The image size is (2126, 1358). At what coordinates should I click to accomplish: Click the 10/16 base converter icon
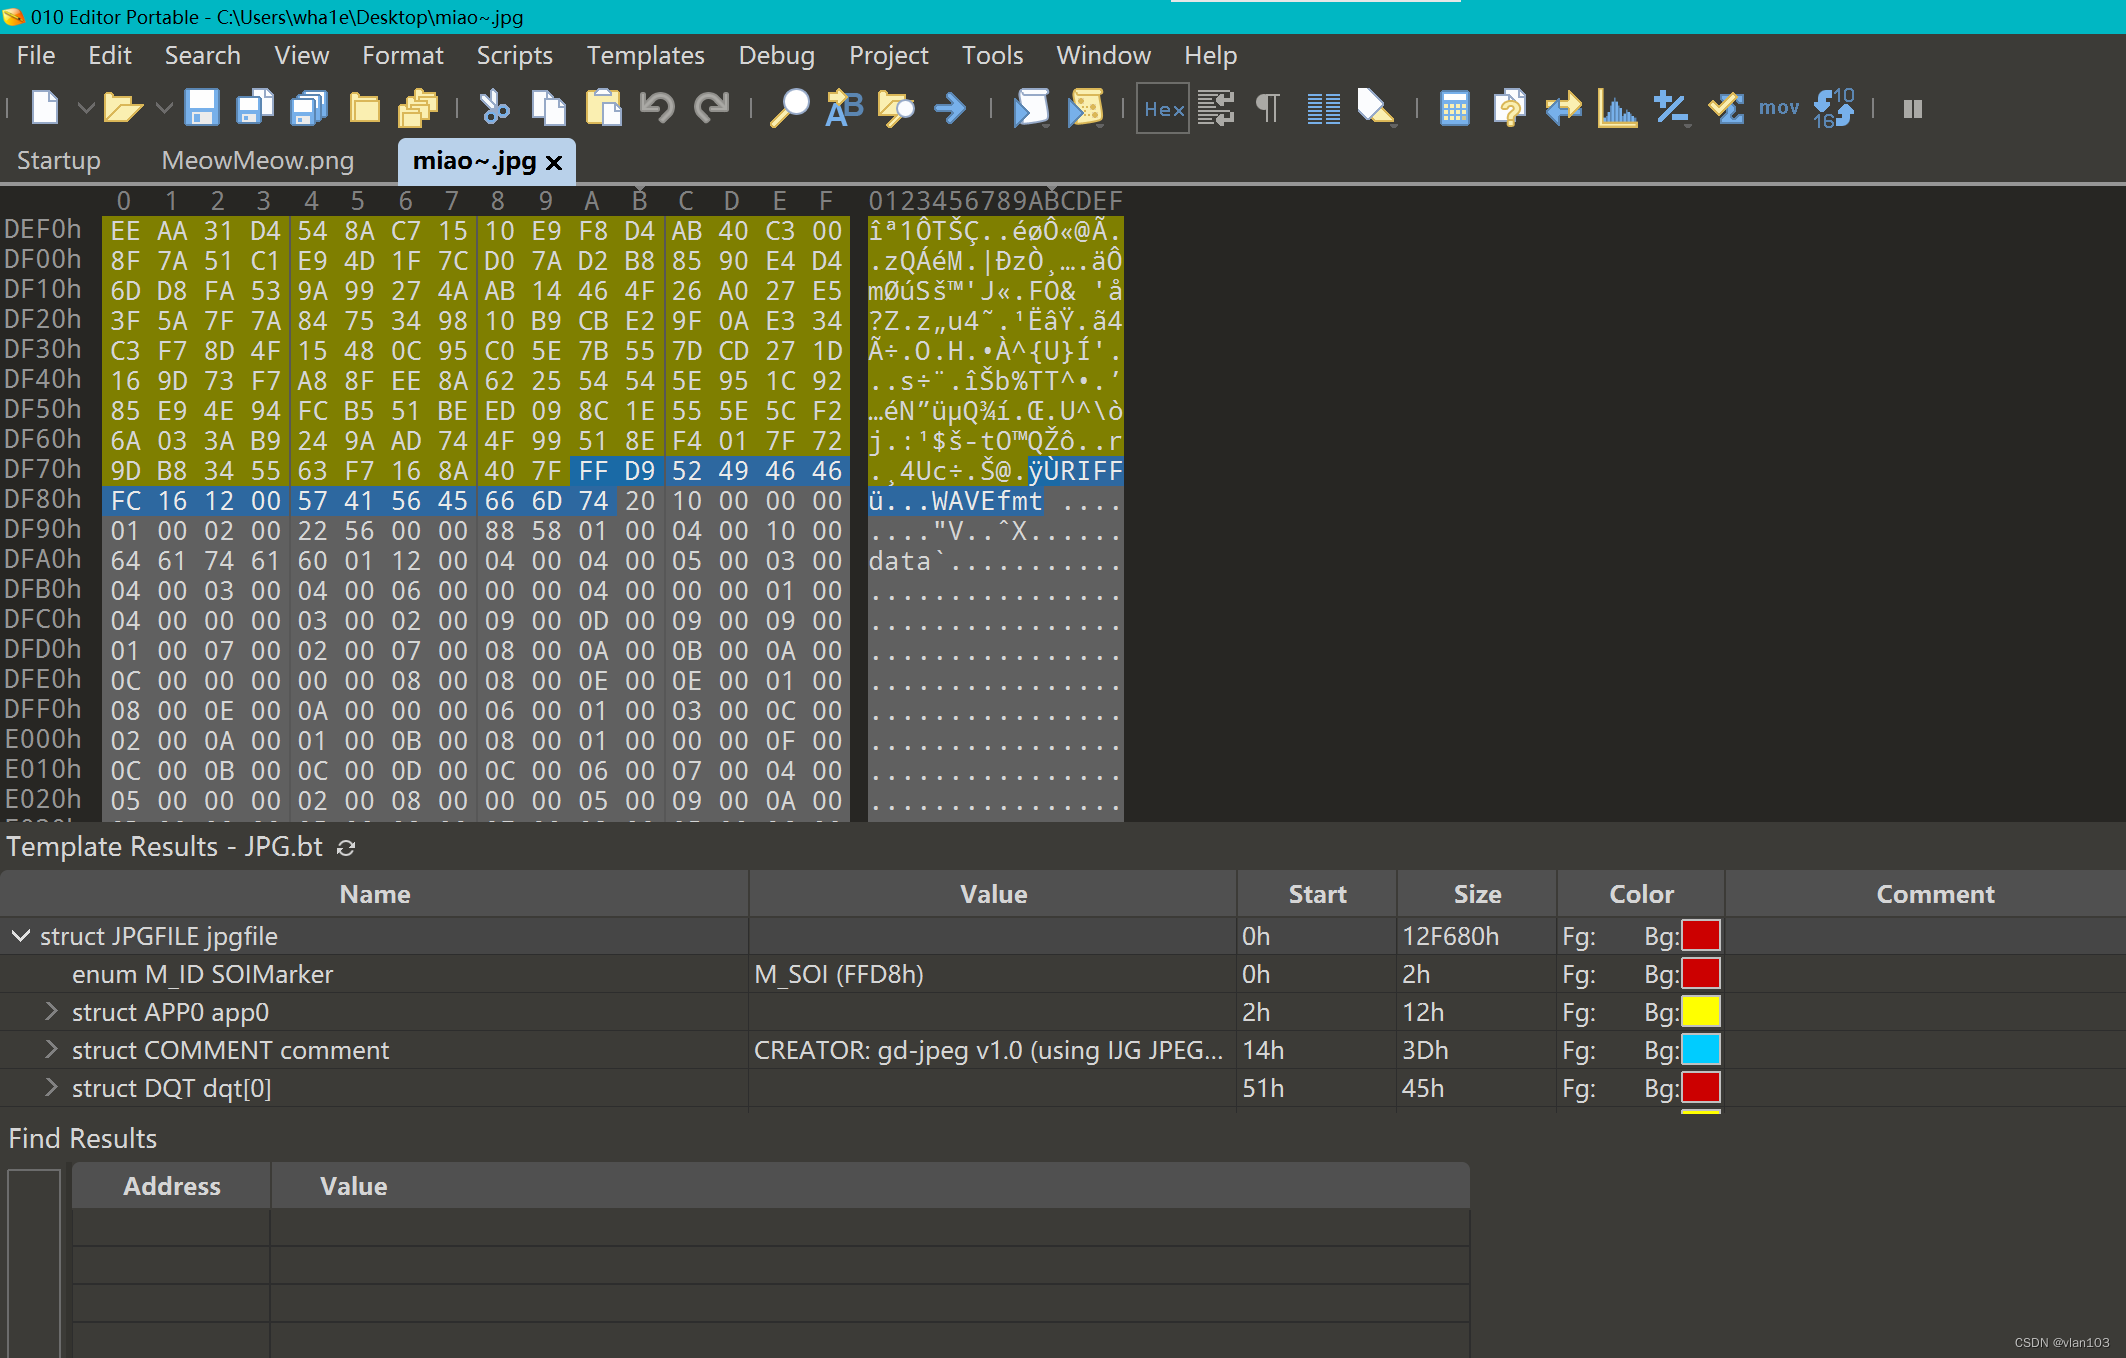coord(1834,108)
